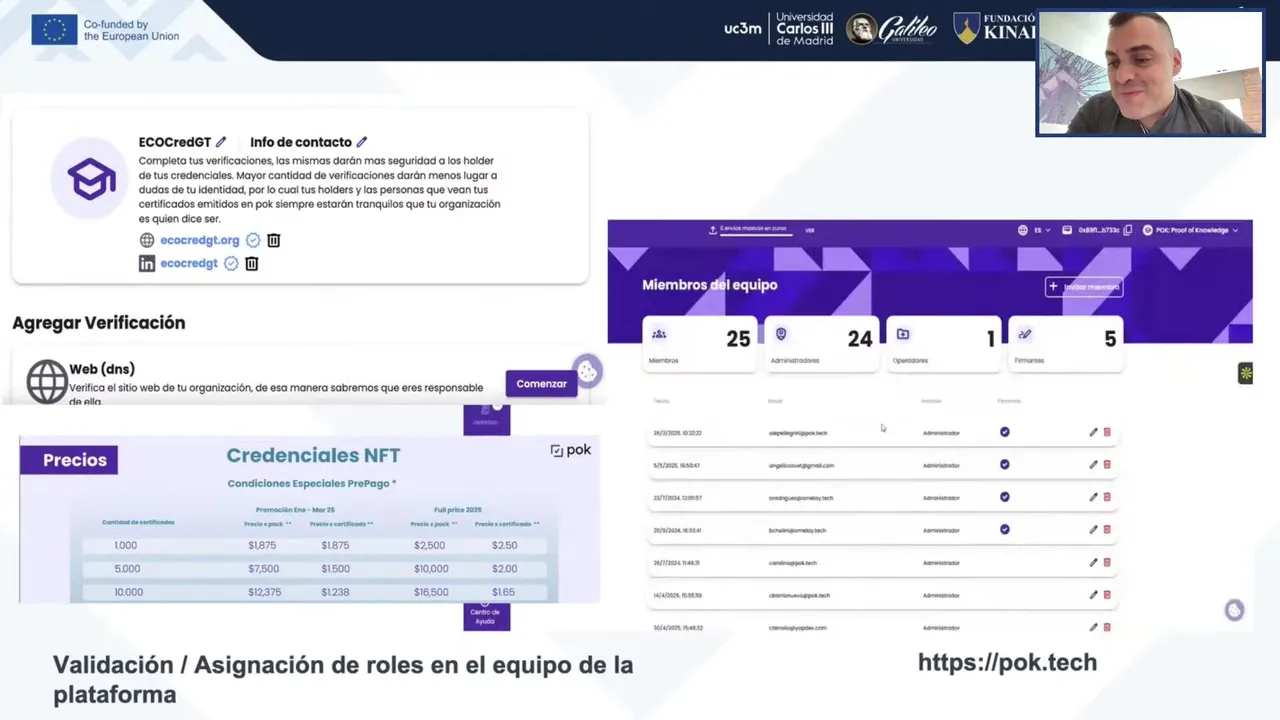Image resolution: width=1280 pixels, height=720 pixels.
Task: Open the LinkedIn icon next to ecocredgt
Action: [x=147, y=263]
